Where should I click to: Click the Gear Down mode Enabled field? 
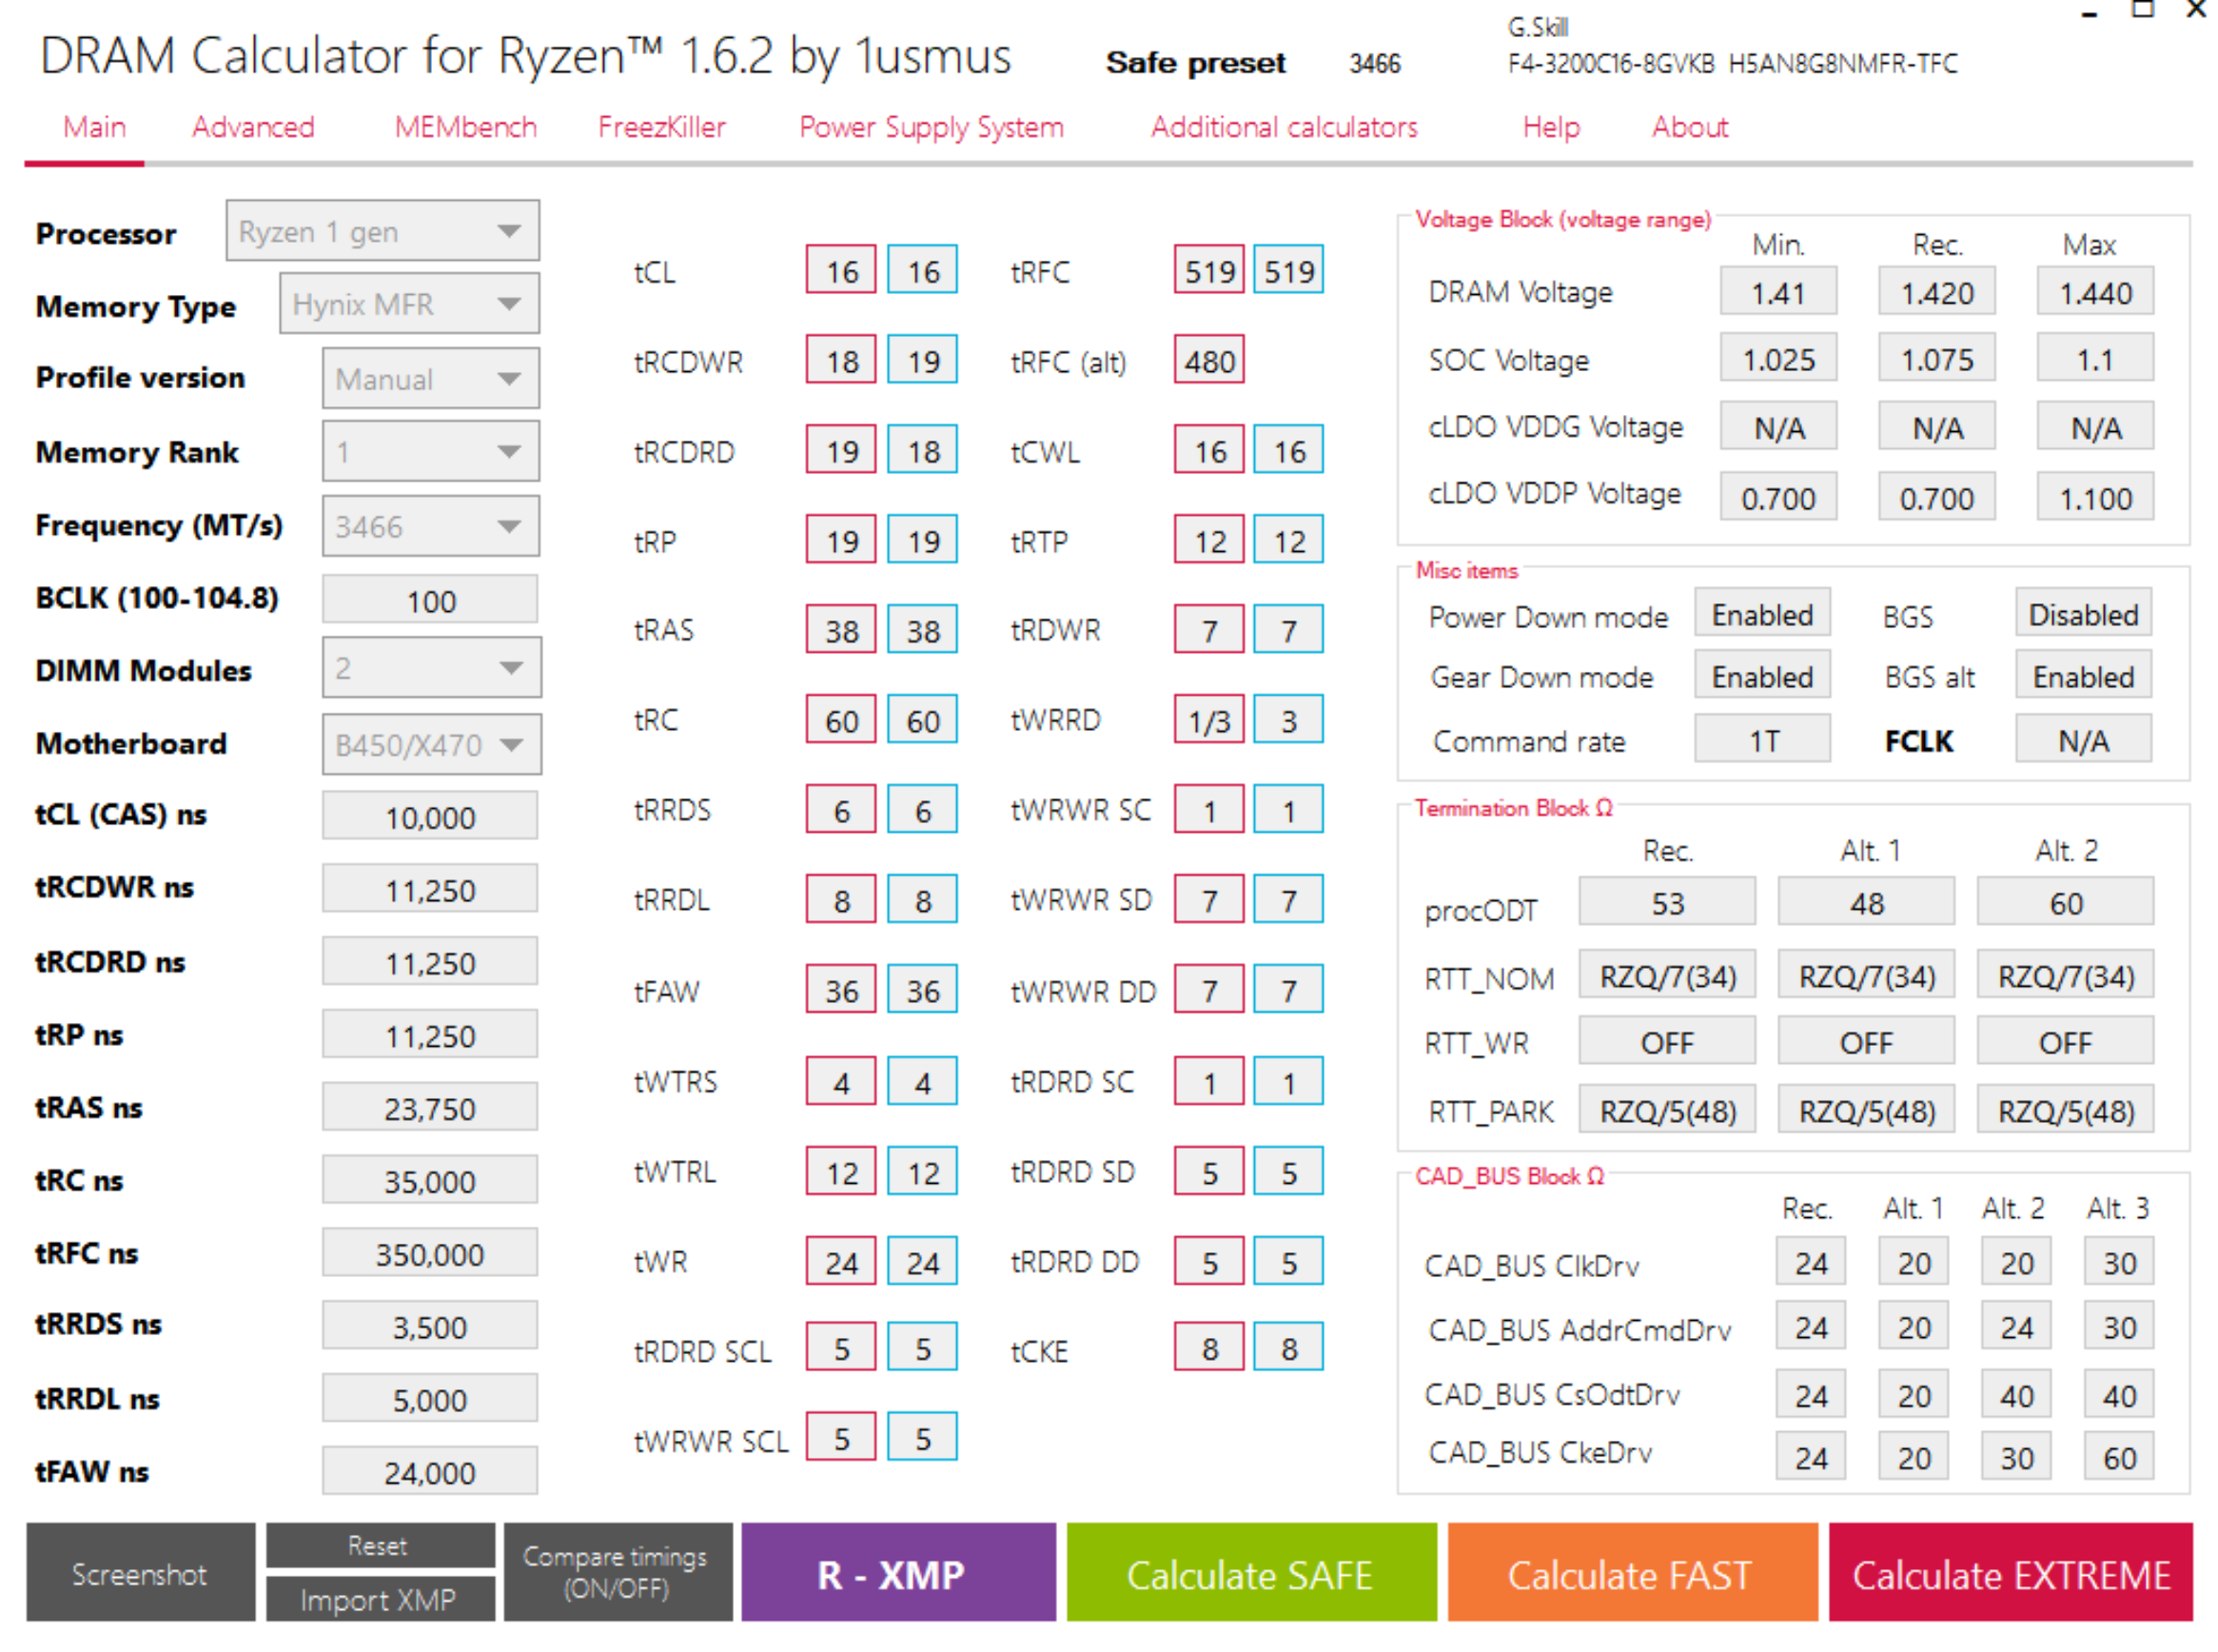(x=1761, y=677)
